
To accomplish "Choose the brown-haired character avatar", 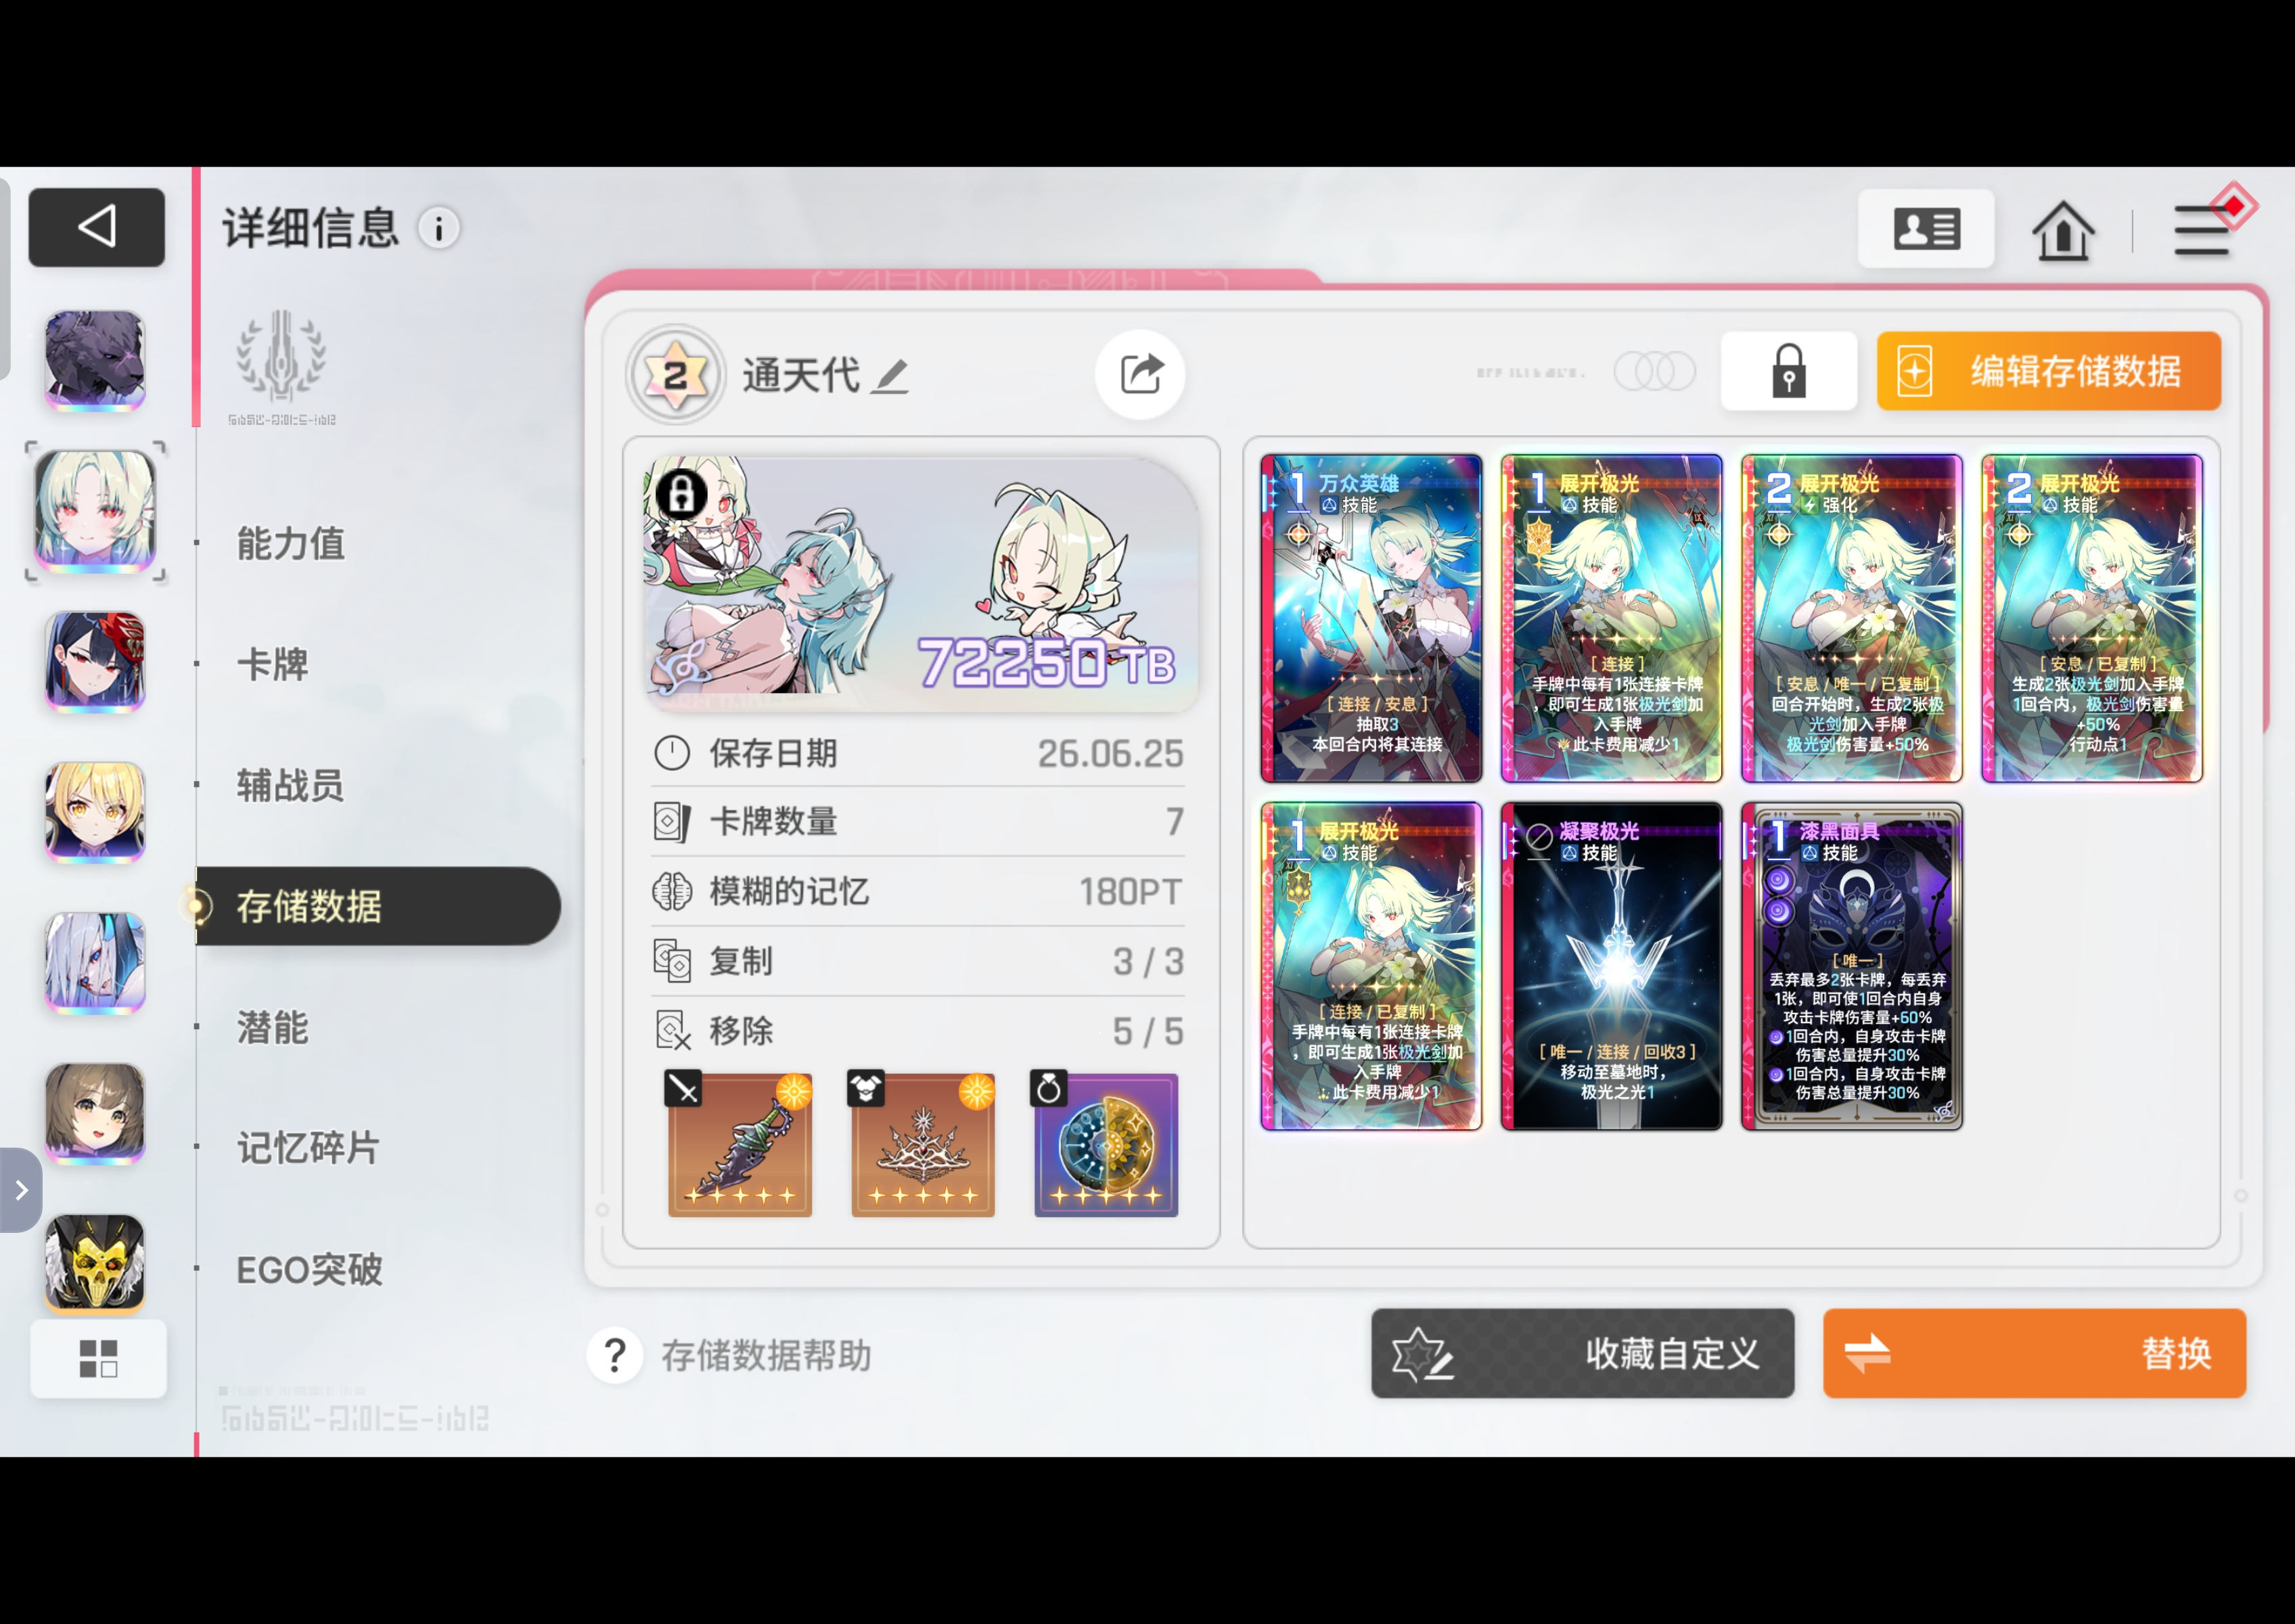I will click(x=95, y=1113).
